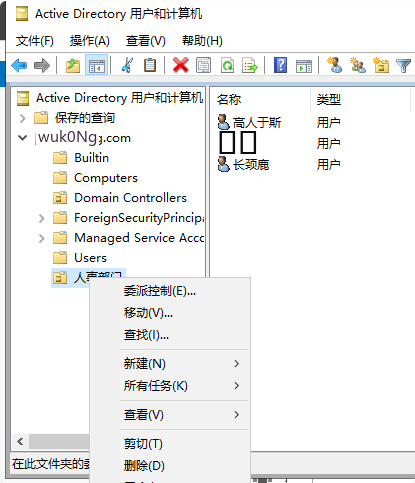Open the Help question mark icon

click(x=280, y=65)
